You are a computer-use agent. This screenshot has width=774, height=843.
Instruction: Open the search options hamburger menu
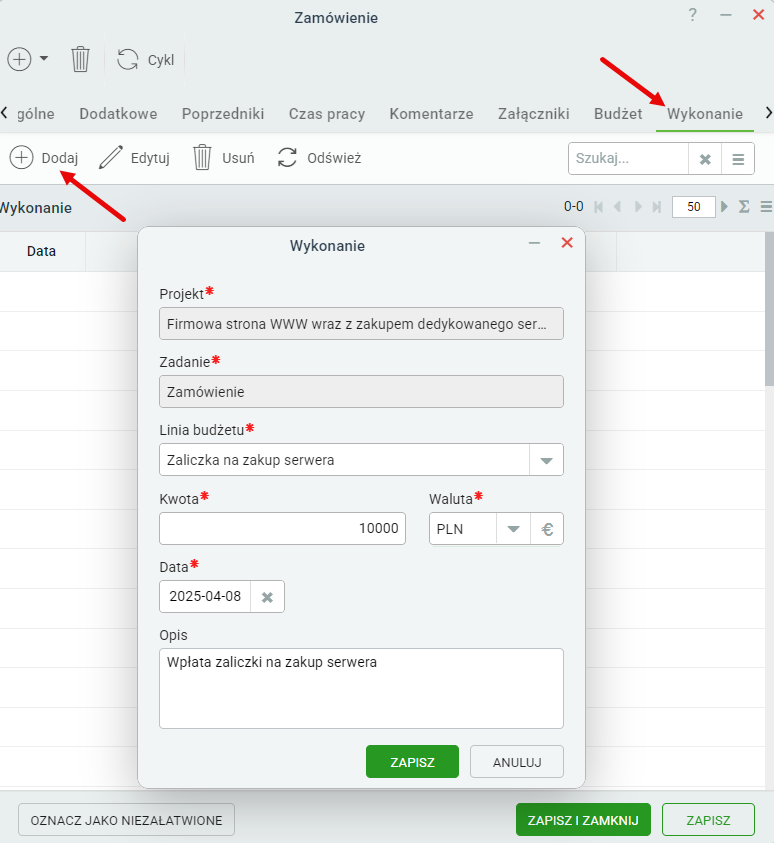point(738,159)
